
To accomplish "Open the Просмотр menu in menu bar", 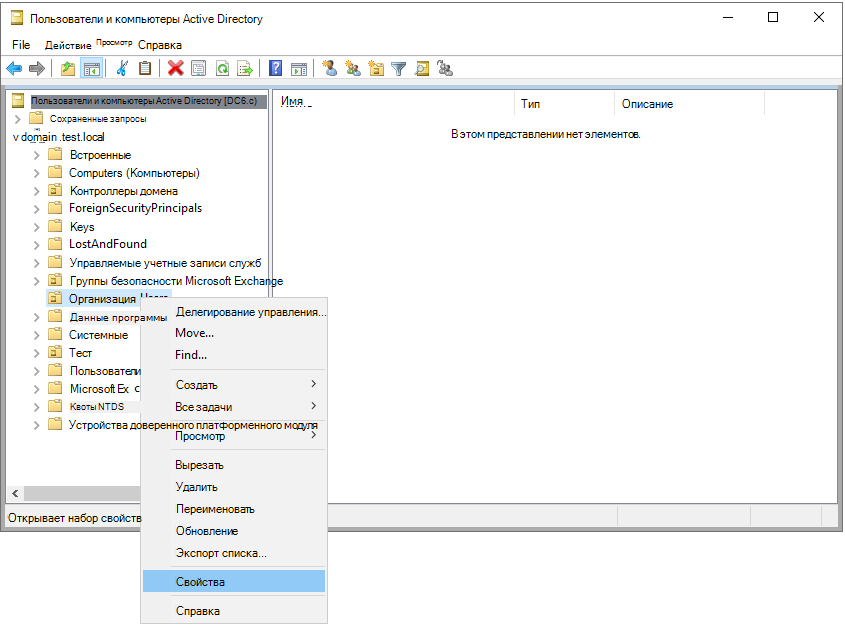I will tap(114, 42).
